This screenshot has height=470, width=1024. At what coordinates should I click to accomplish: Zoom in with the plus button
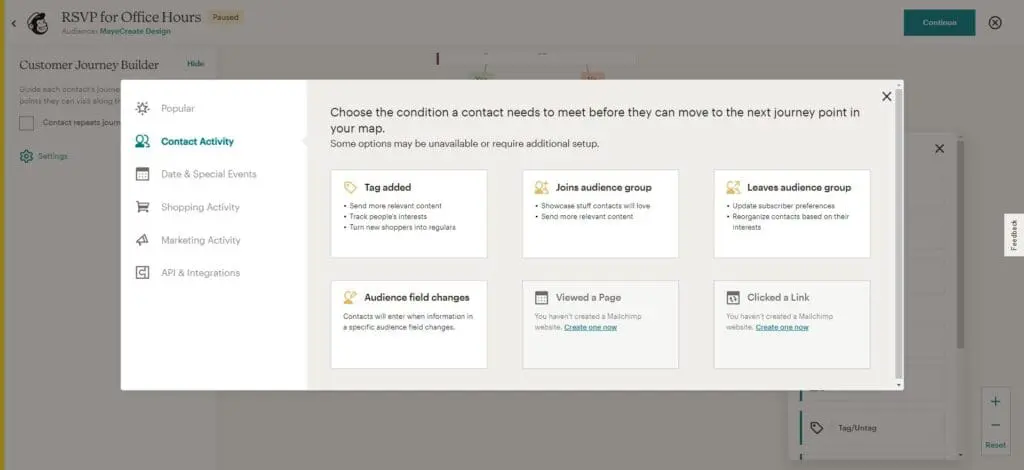click(x=995, y=401)
